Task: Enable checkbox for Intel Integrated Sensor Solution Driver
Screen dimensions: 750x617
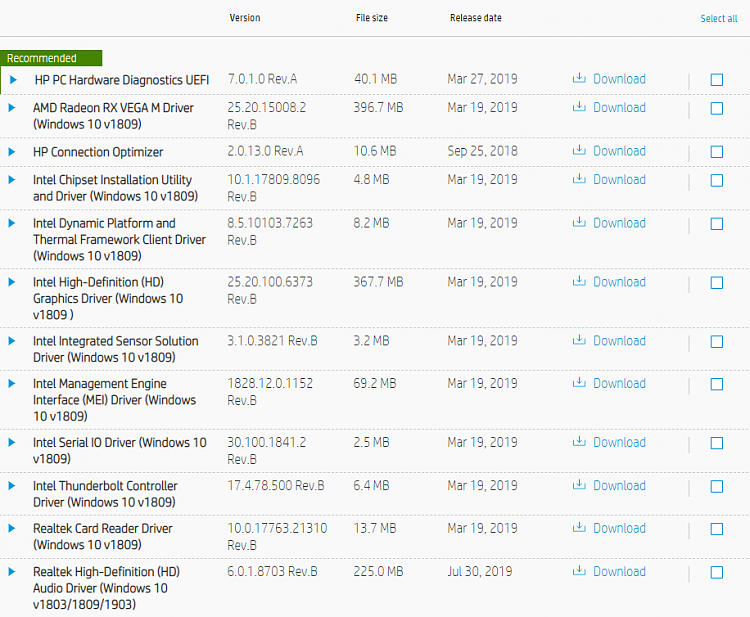Action: tap(716, 342)
